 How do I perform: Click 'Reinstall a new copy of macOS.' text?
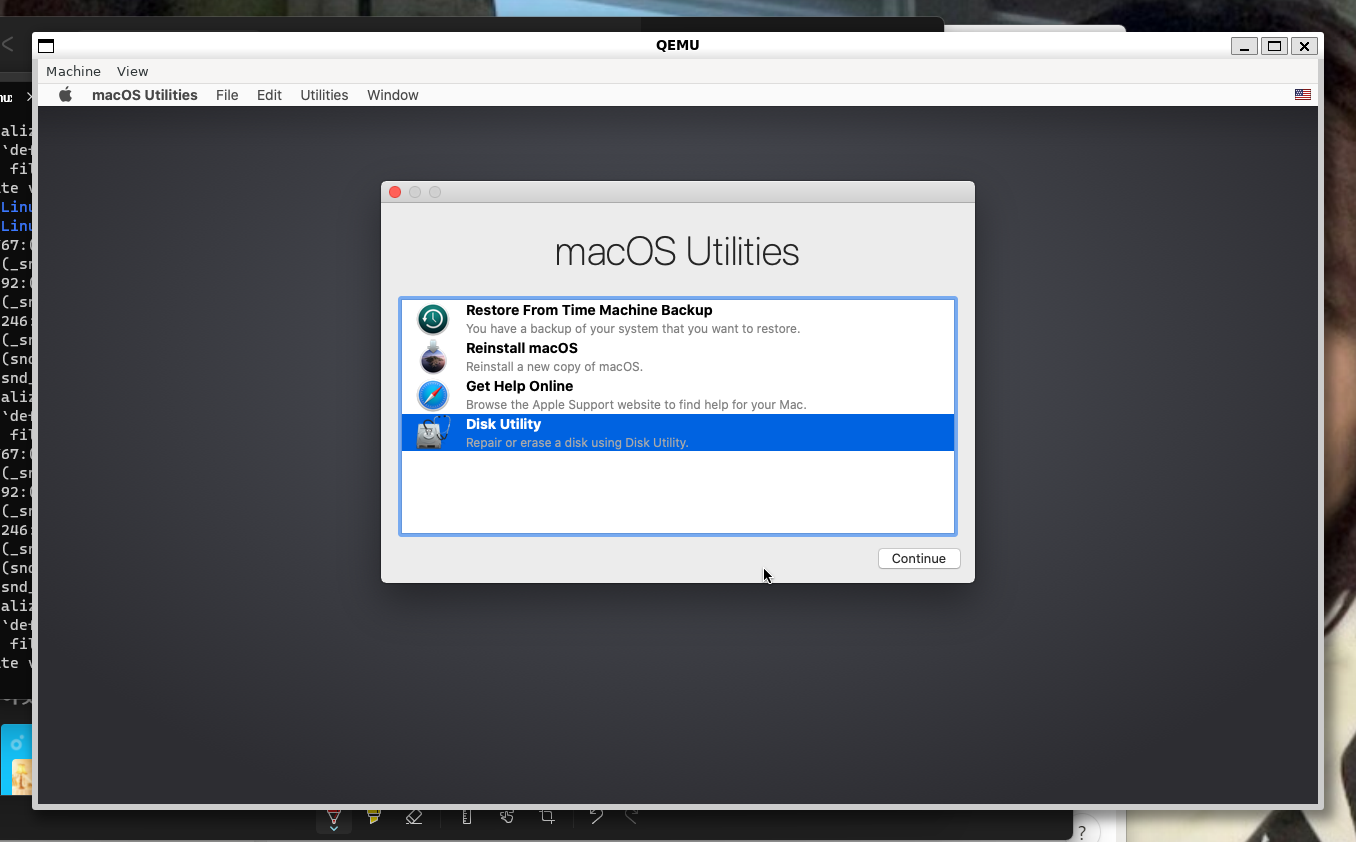click(554, 367)
